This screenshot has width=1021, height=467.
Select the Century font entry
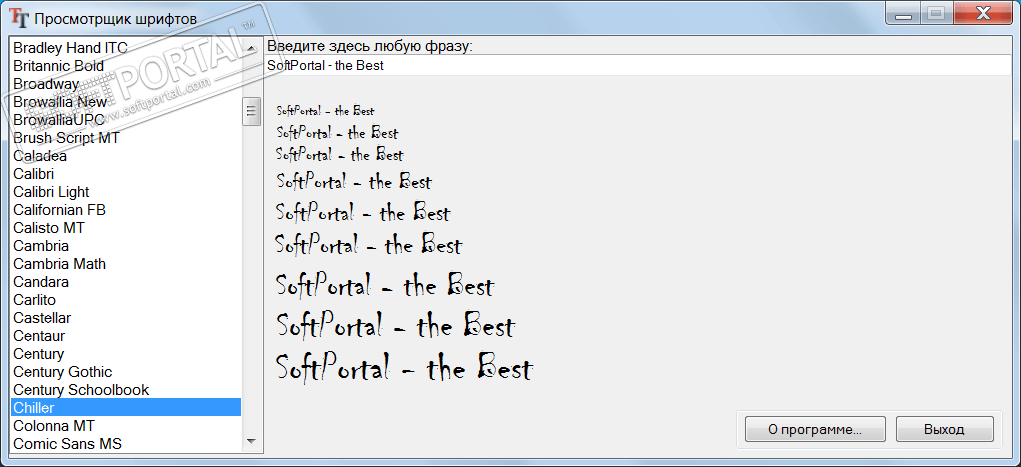126,354
